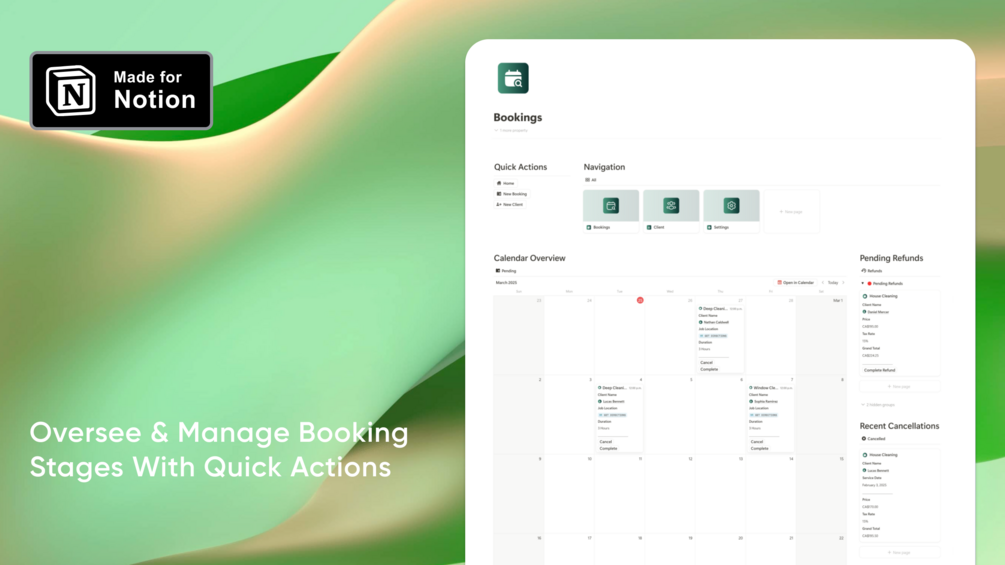
Task: Open the Bookings navigation card thumbnail
Action: click(611, 206)
